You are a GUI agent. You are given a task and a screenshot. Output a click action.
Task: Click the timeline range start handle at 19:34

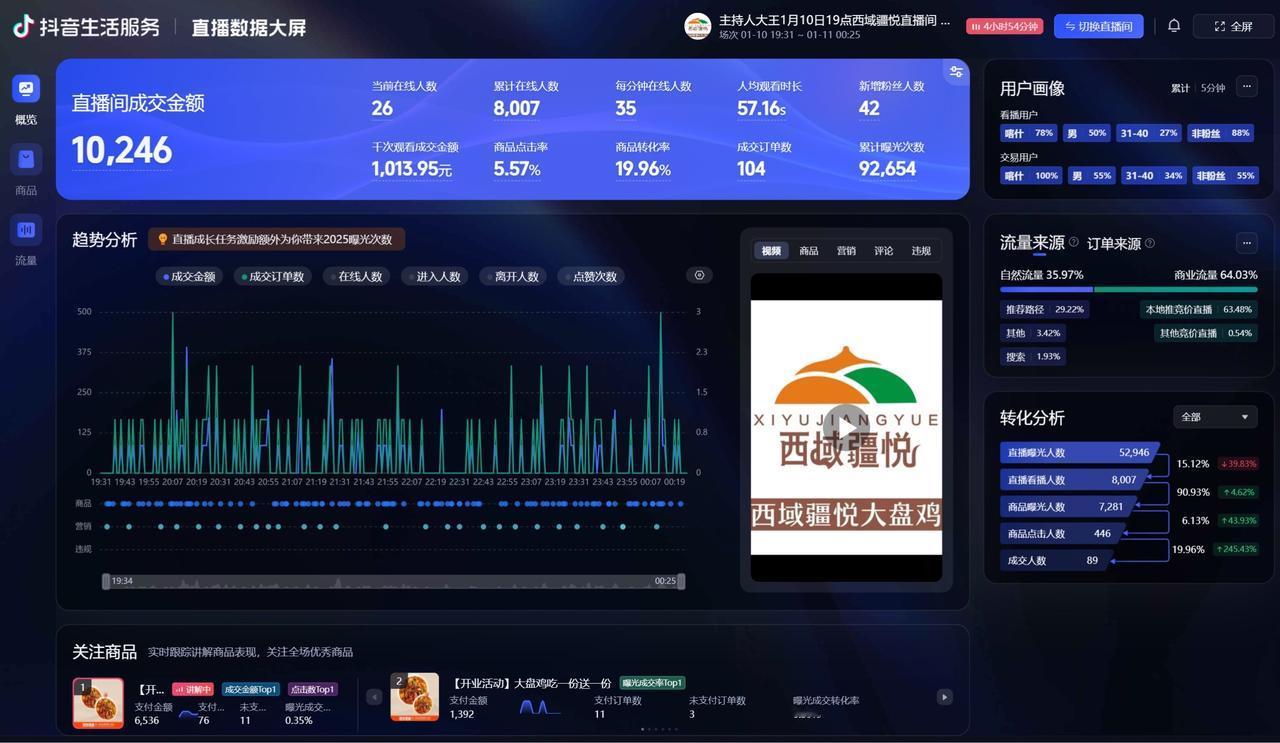pyautogui.click(x=106, y=581)
